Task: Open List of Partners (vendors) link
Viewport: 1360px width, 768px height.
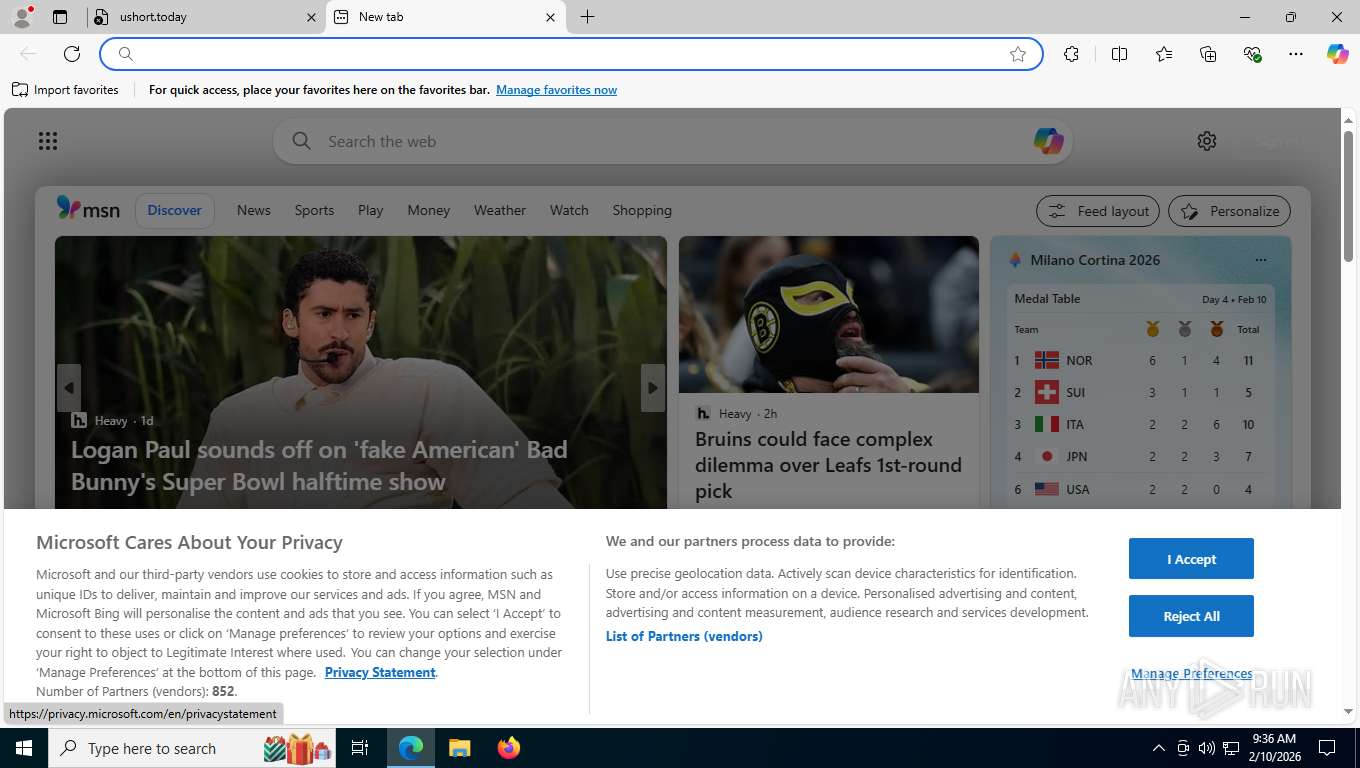Action: click(x=684, y=636)
